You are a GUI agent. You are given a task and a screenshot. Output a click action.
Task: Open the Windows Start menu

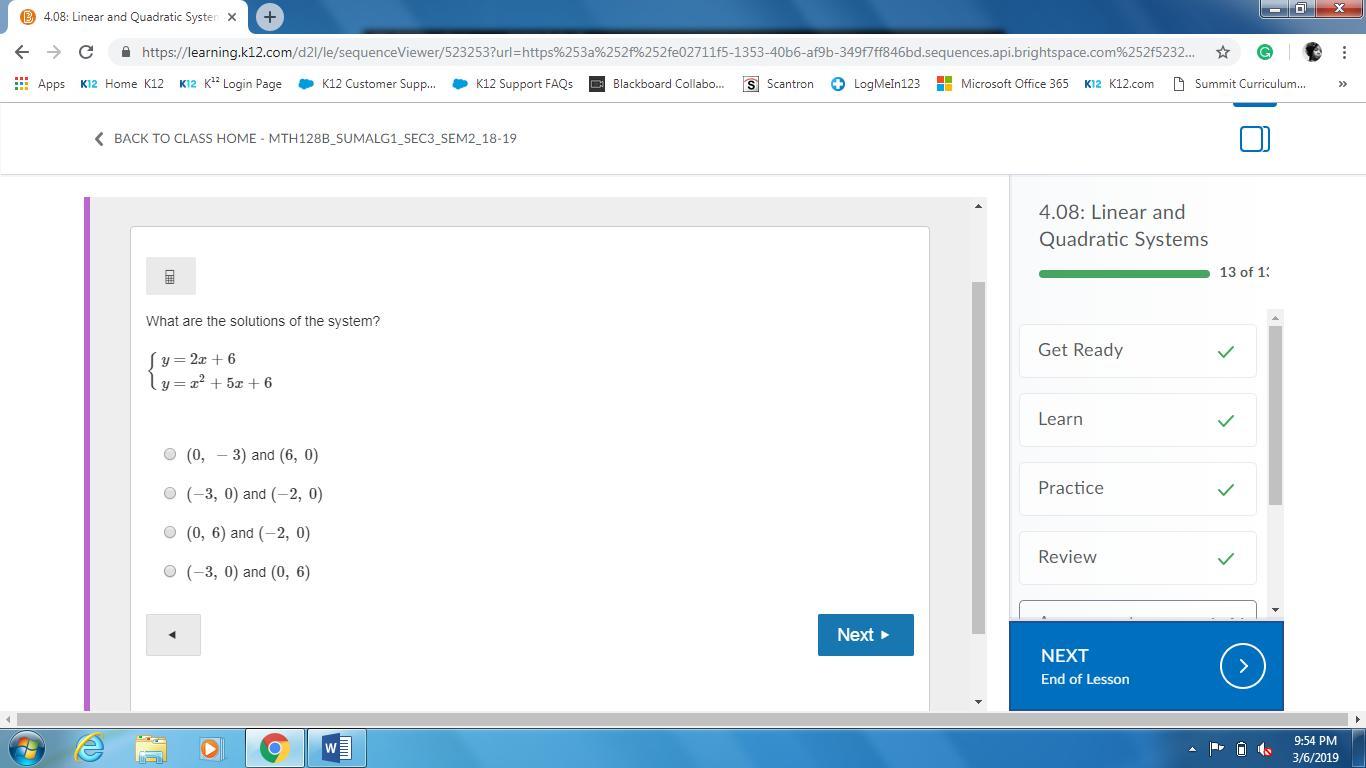27,748
